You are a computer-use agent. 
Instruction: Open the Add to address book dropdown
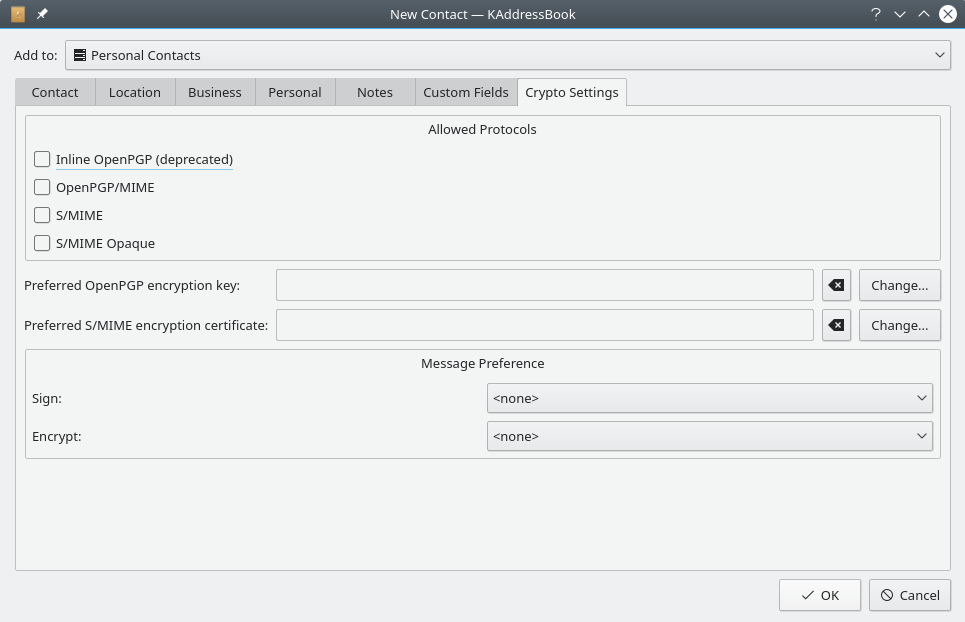click(508, 55)
